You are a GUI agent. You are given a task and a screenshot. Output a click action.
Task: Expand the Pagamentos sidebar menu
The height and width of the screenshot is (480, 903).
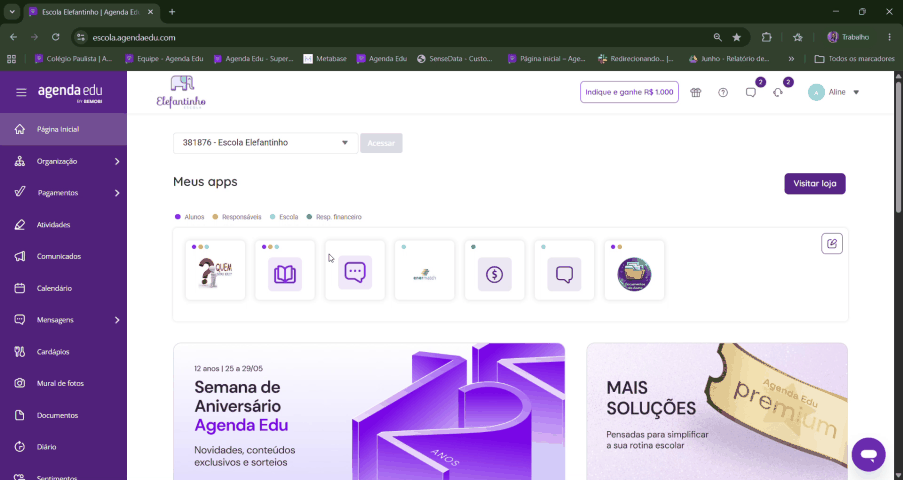(x=63, y=192)
